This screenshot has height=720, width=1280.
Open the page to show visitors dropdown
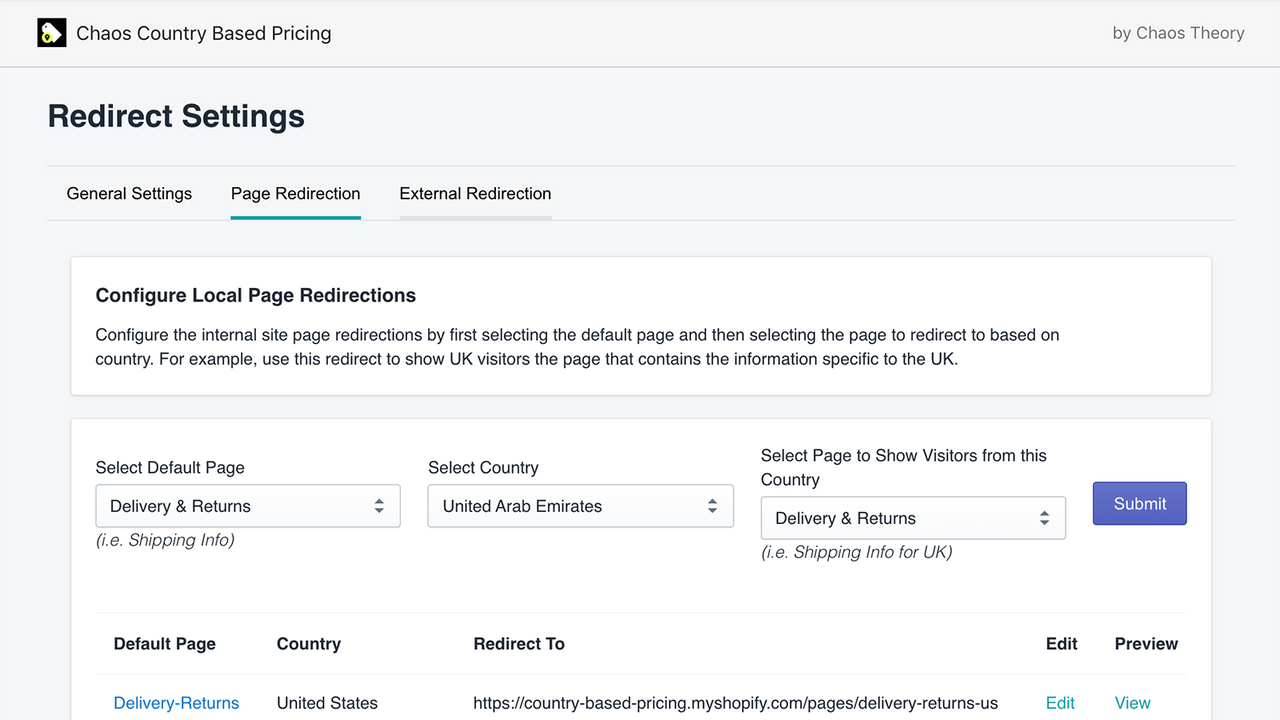pos(913,518)
